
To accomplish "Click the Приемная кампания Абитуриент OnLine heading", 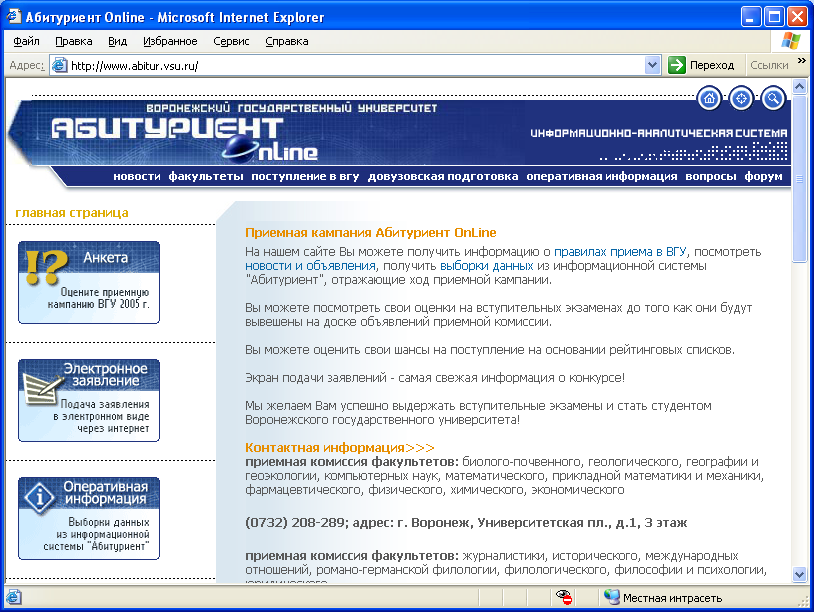I will coord(371,233).
